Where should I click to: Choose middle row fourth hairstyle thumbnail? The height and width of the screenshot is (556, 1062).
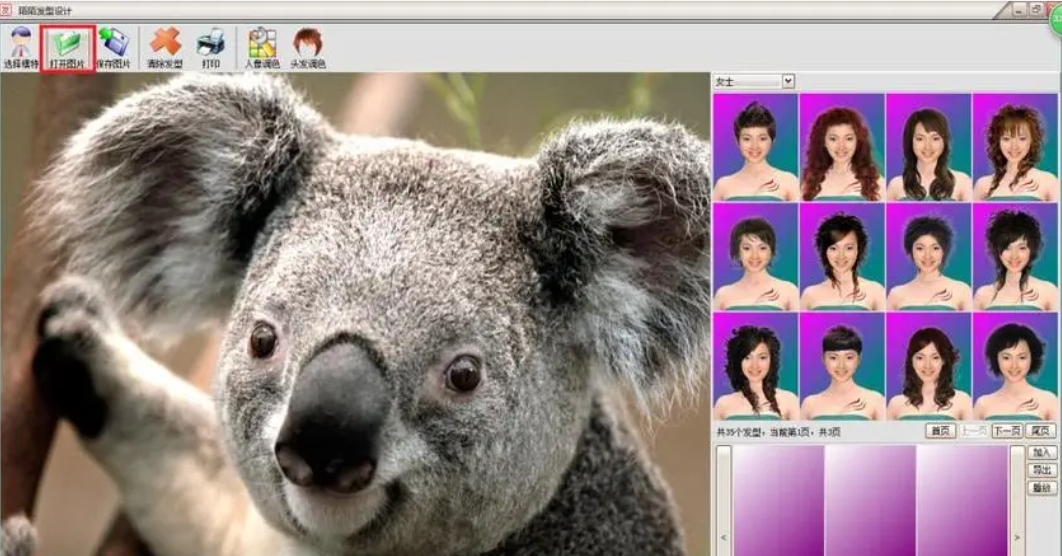click(x=1015, y=257)
